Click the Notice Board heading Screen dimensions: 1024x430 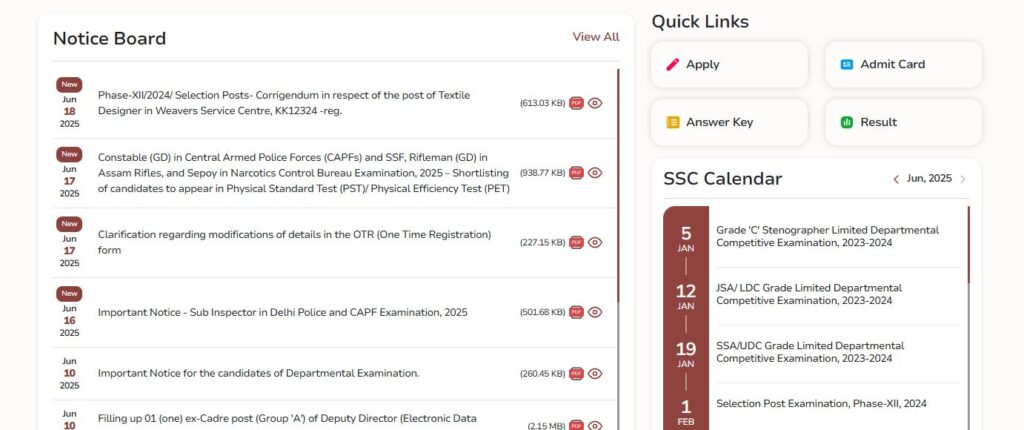[x=109, y=39]
